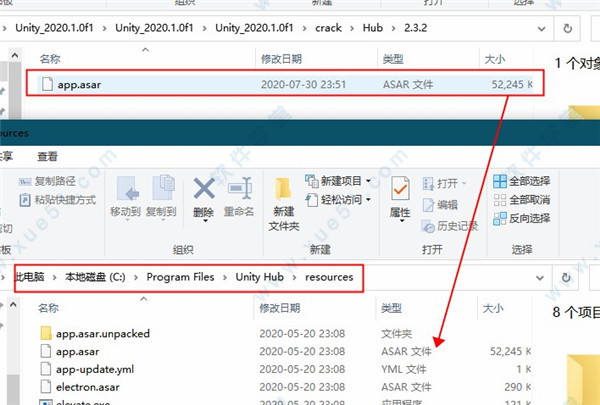Click the resources breadcrumb

click(329, 277)
